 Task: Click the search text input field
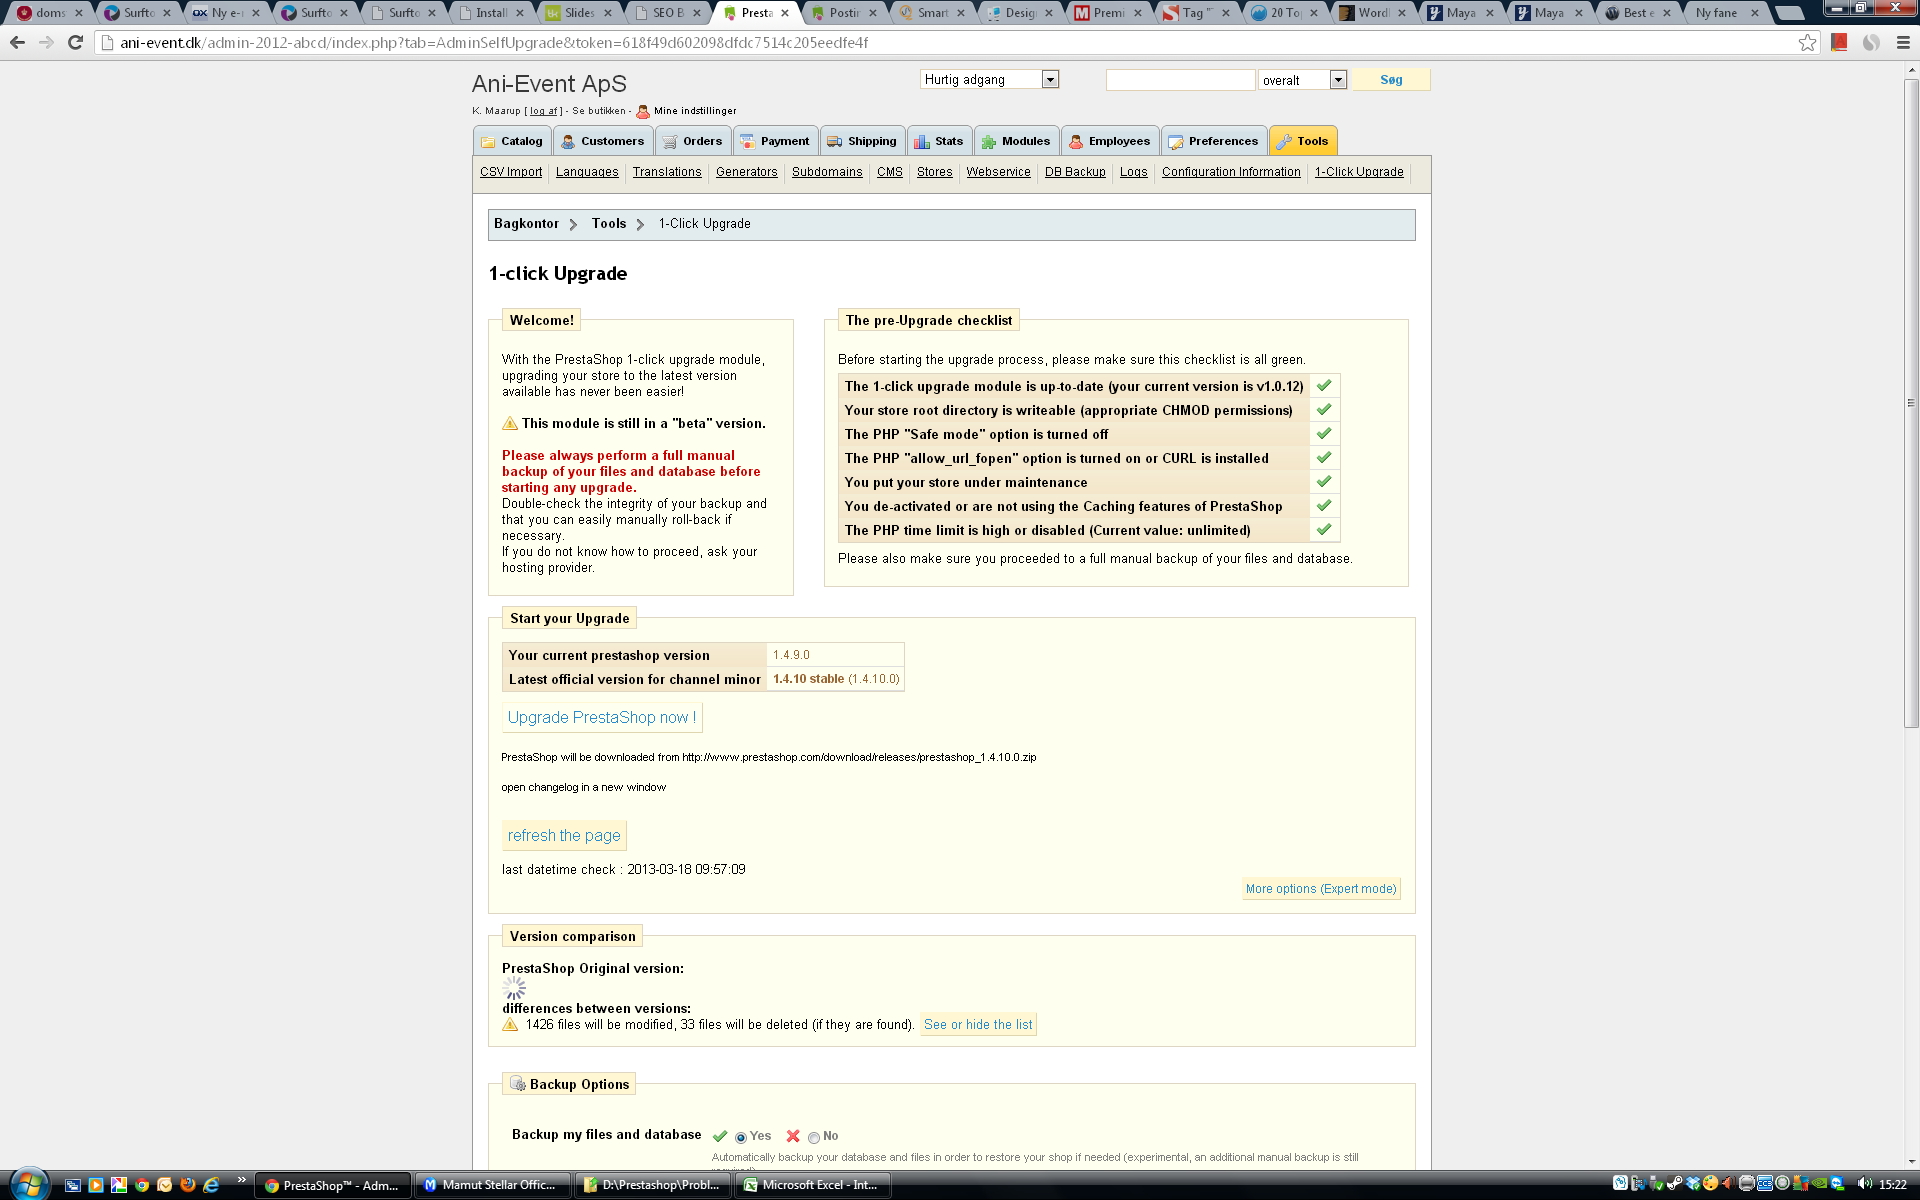coord(1180,80)
